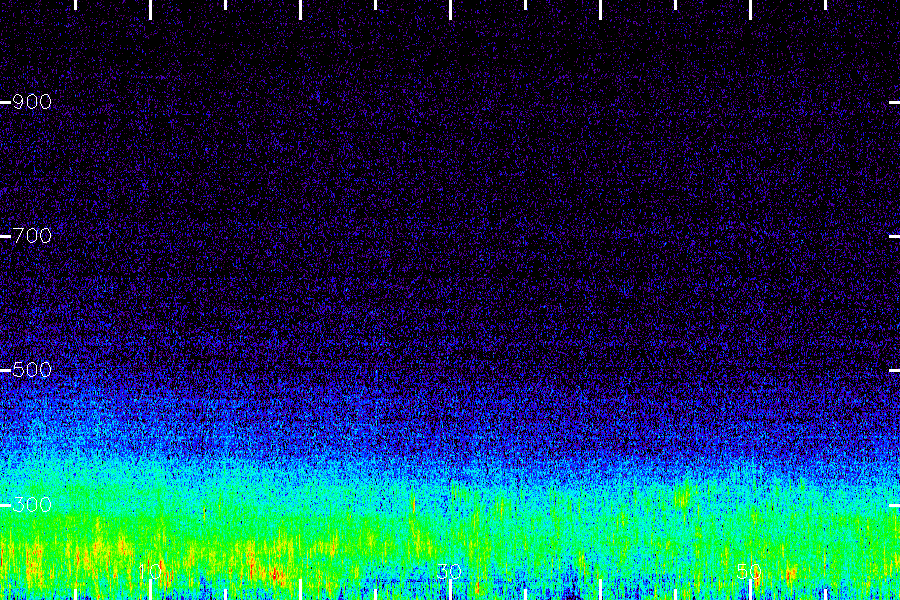900x600 pixels.
Task: Click the 10 time axis label
Action: tap(150, 572)
